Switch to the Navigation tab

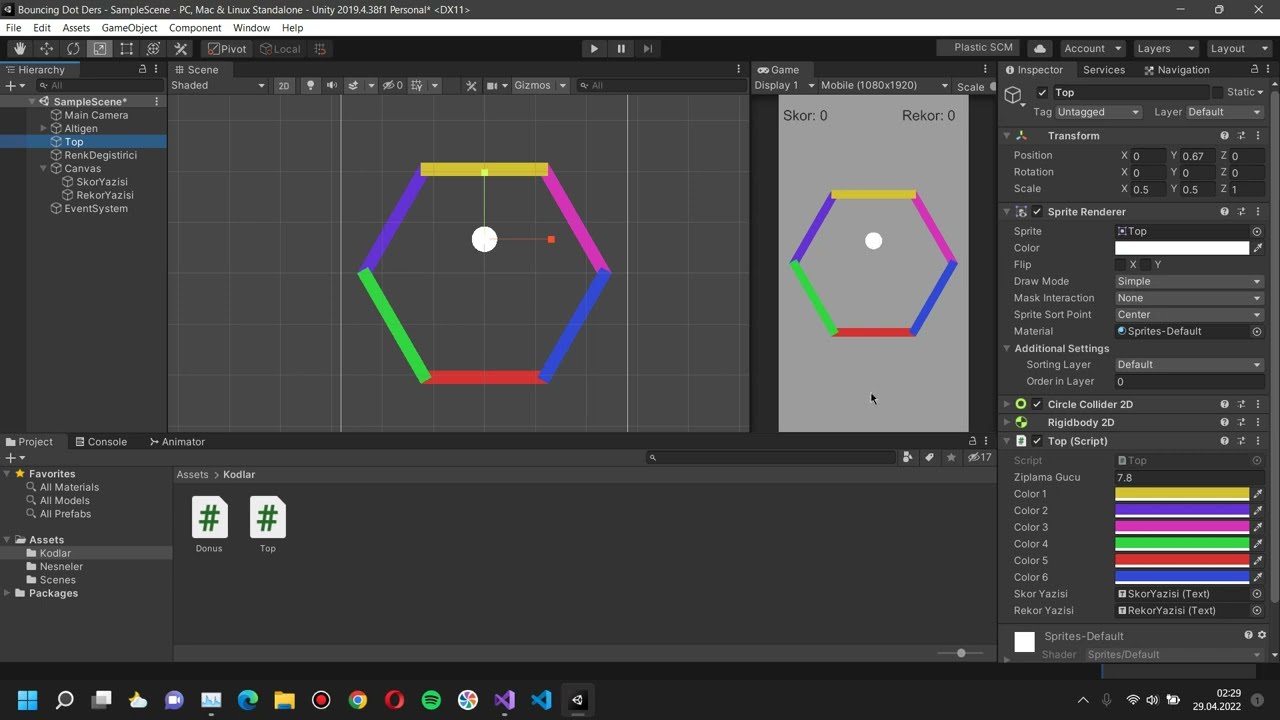(x=1176, y=70)
